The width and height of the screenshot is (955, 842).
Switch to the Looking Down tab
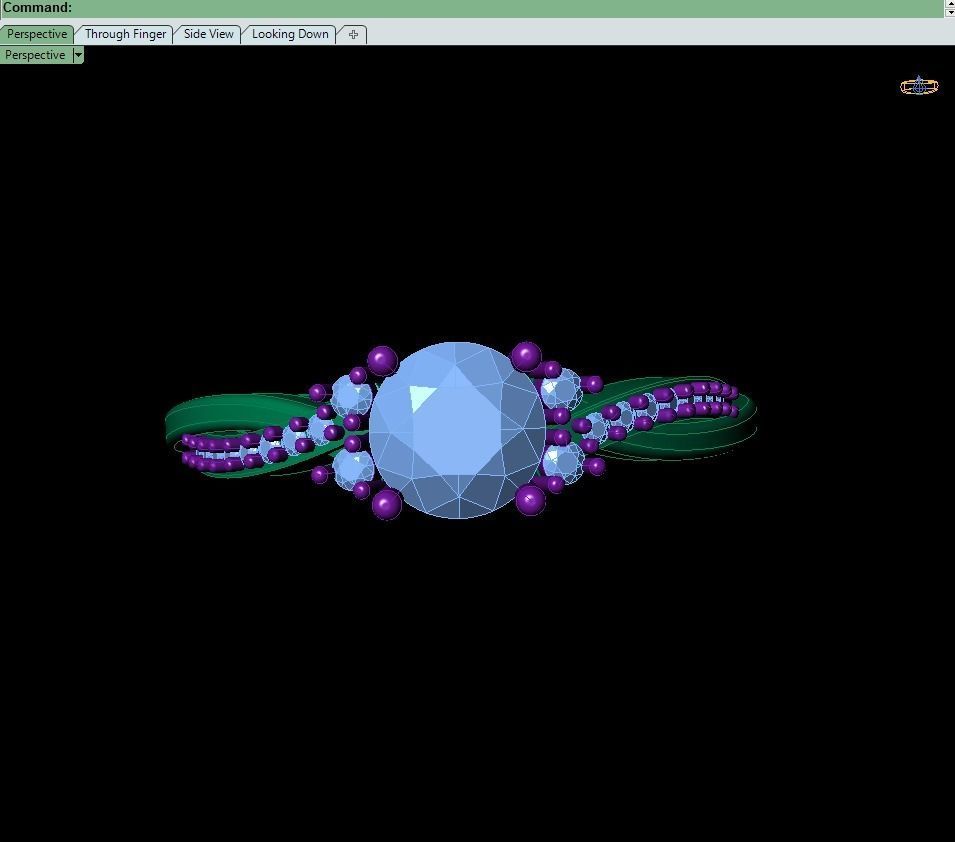pyautogui.click(x=290, y=34)
